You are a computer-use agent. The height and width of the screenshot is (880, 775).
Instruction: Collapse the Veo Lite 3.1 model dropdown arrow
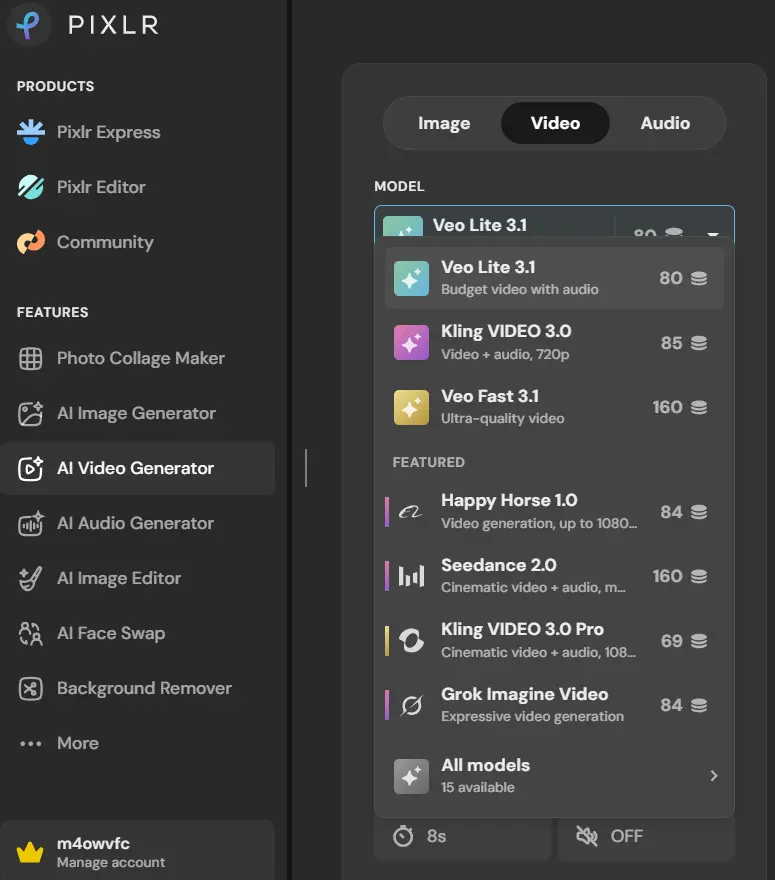click(713, 234)
